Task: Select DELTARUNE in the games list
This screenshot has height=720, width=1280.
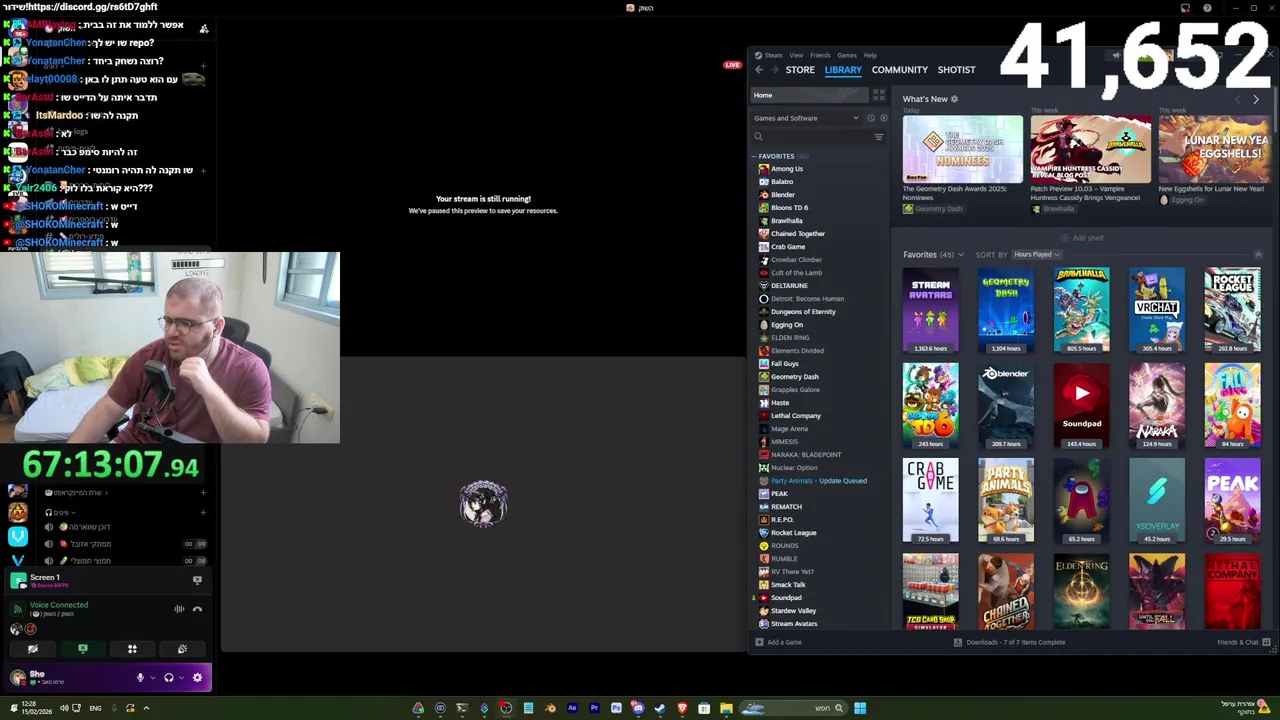Action: [x=789, y=286]
